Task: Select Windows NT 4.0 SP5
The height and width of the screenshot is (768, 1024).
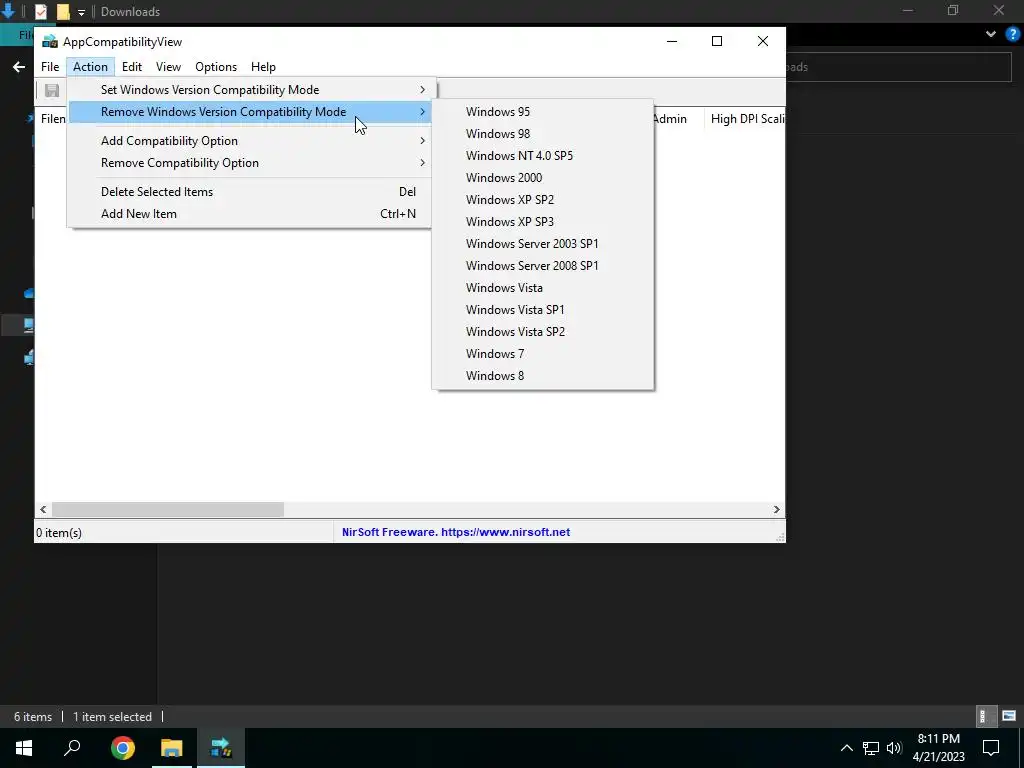Action: [x=543, y=155]
